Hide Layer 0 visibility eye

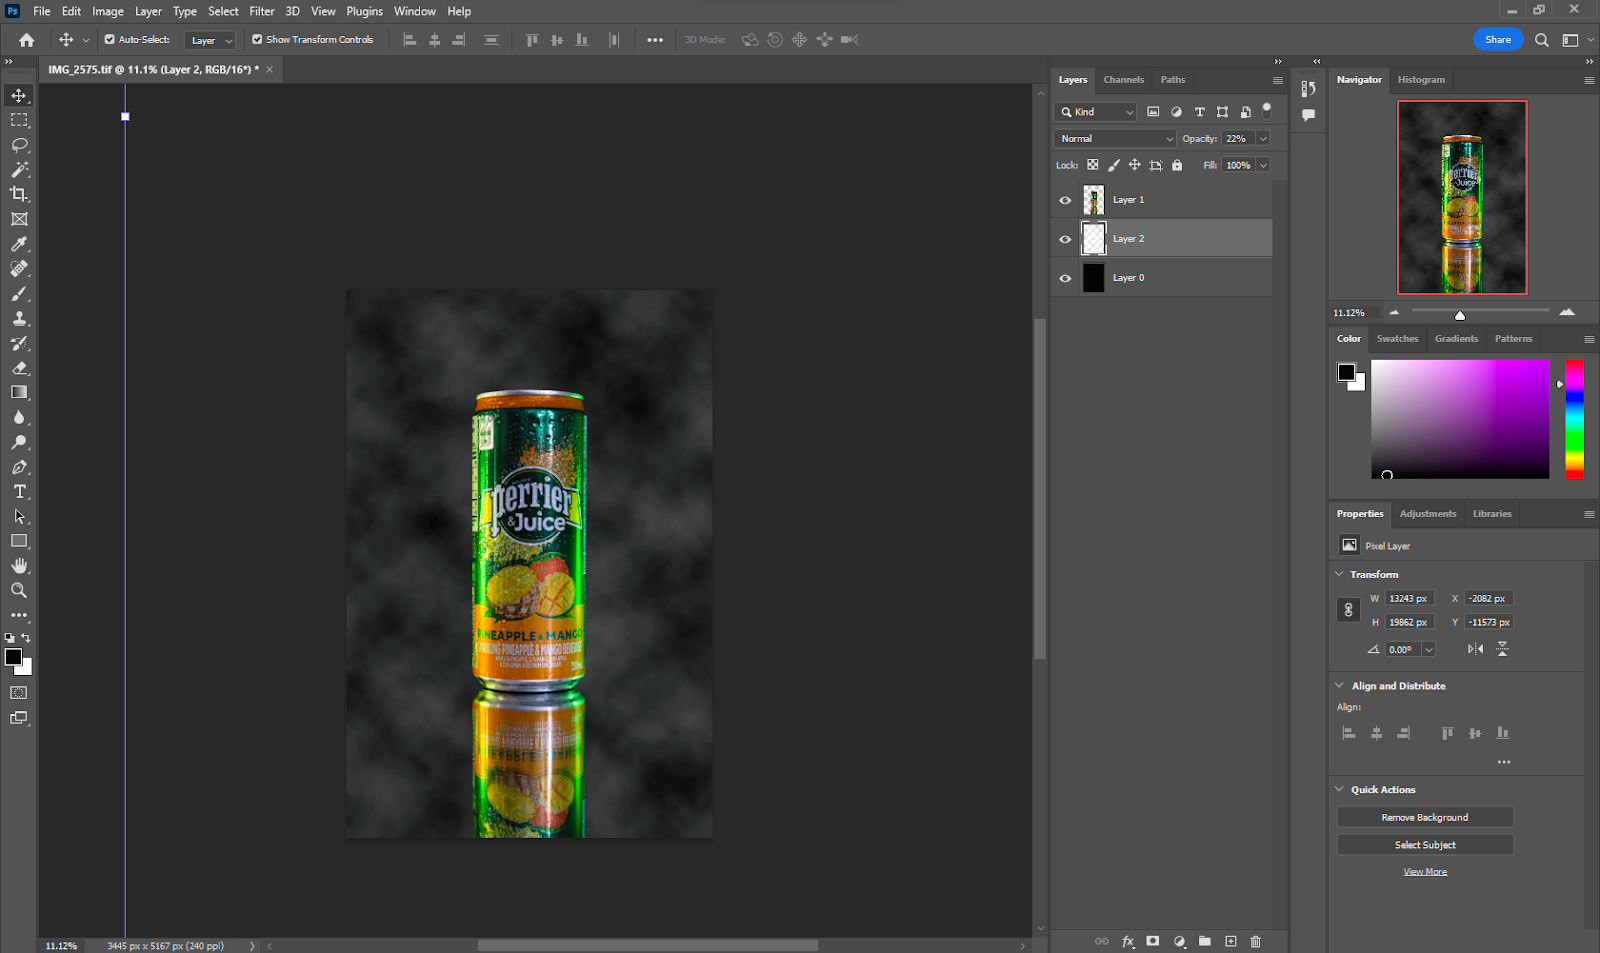[x=1065, y=278]
